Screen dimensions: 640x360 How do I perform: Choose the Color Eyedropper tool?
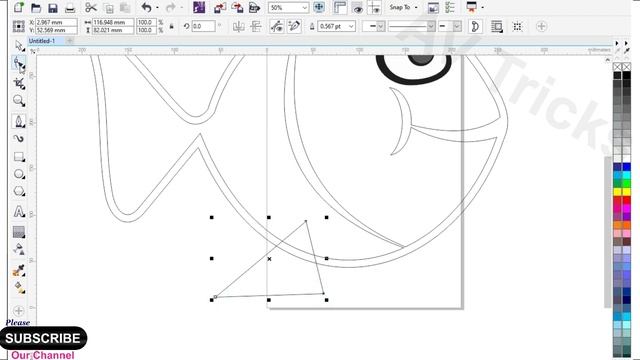click(x=19, y=270)
